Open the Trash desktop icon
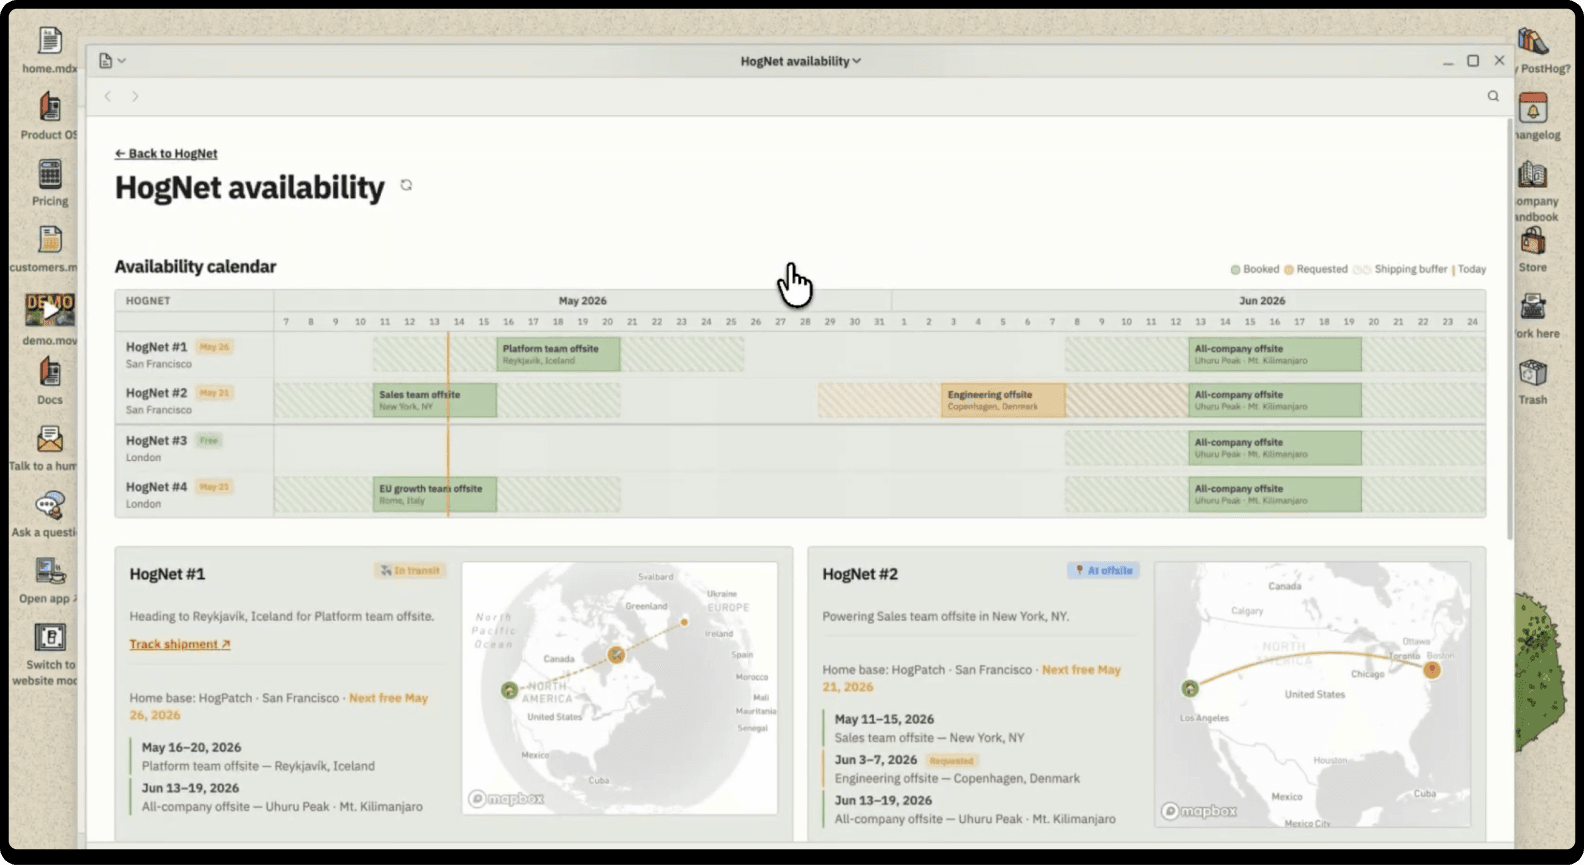Screen dimensions: 1584x865 1533,374
